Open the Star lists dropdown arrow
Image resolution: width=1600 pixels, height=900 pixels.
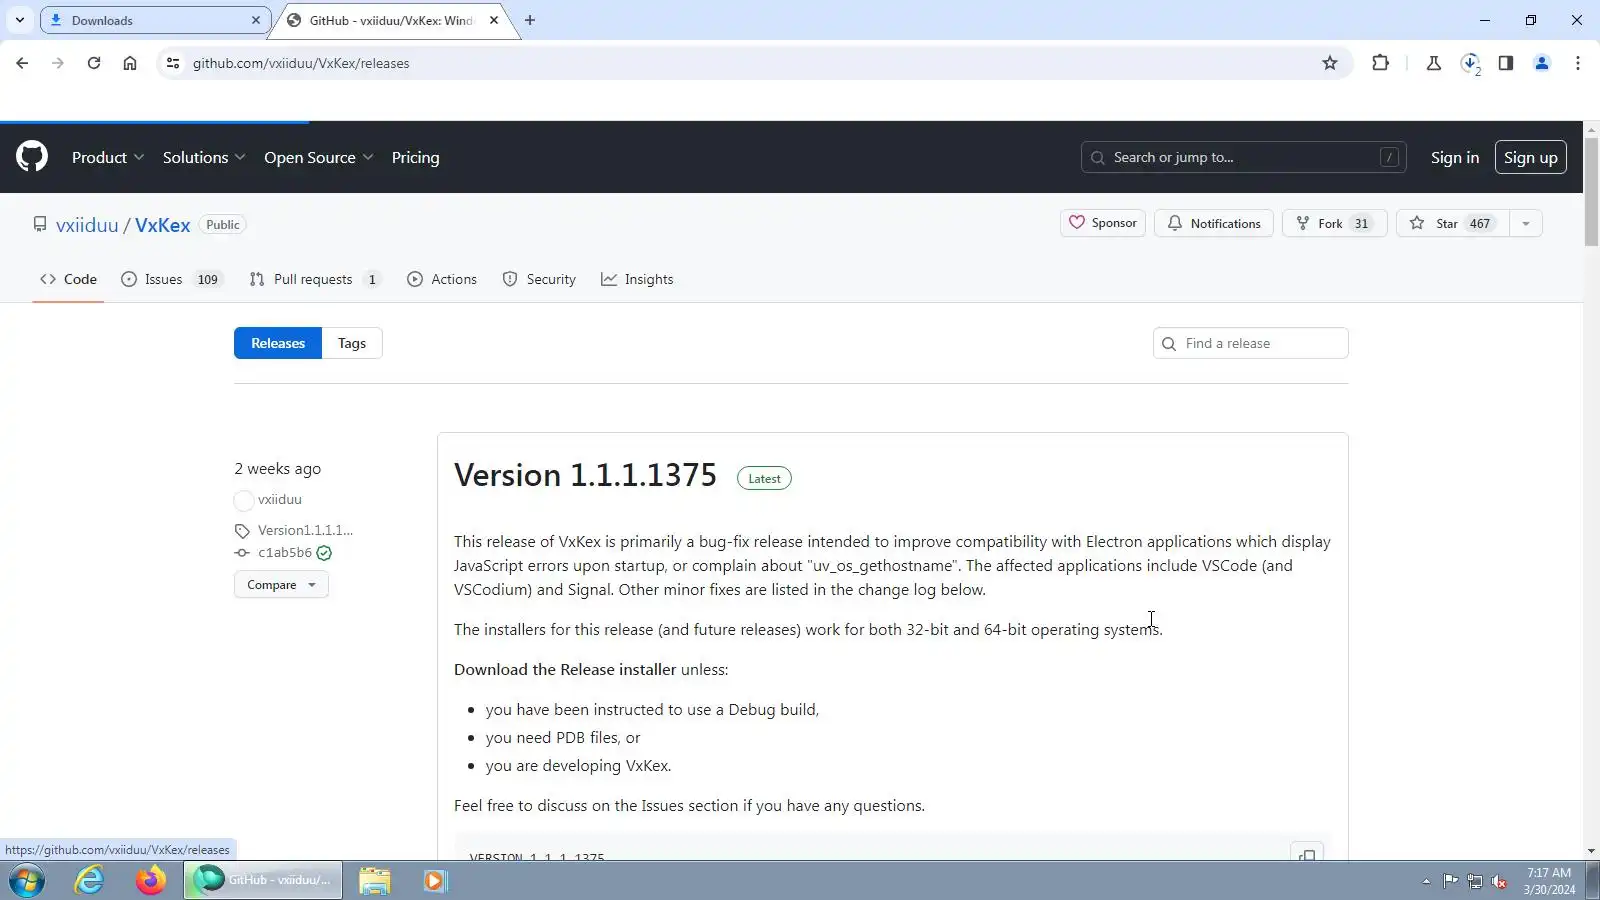coord(1526,224)
